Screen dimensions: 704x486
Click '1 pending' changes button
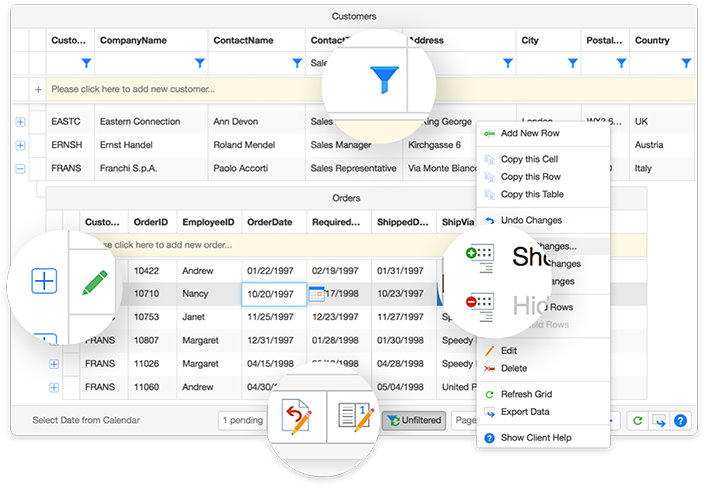click(243, 421)
